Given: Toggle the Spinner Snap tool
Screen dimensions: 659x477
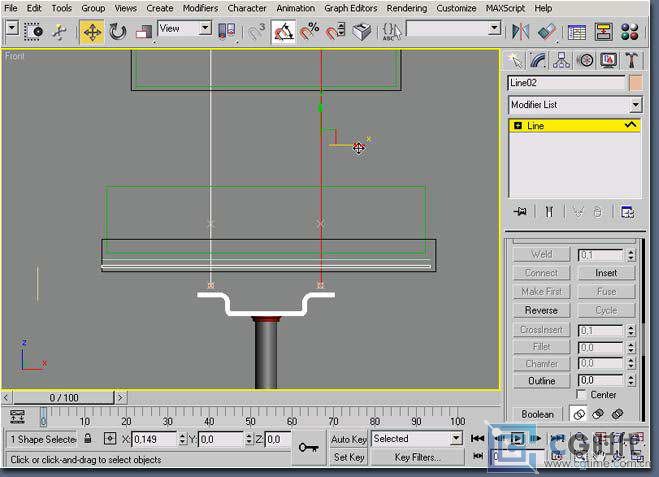Looking at the screenshot, I should (x=336, y=32).
